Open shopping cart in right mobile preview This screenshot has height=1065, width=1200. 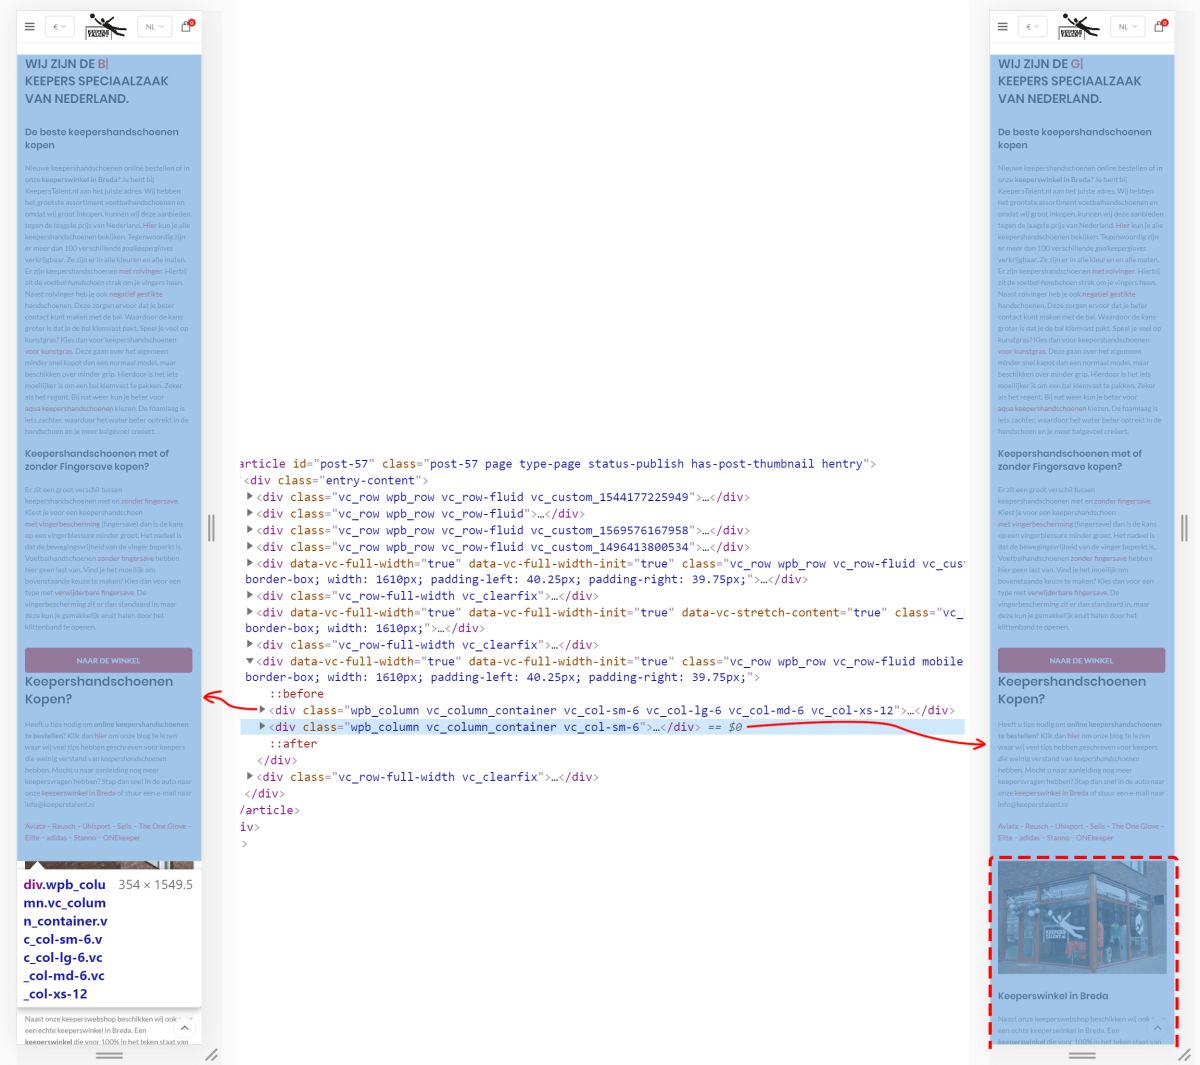(x=1159, y=27)
